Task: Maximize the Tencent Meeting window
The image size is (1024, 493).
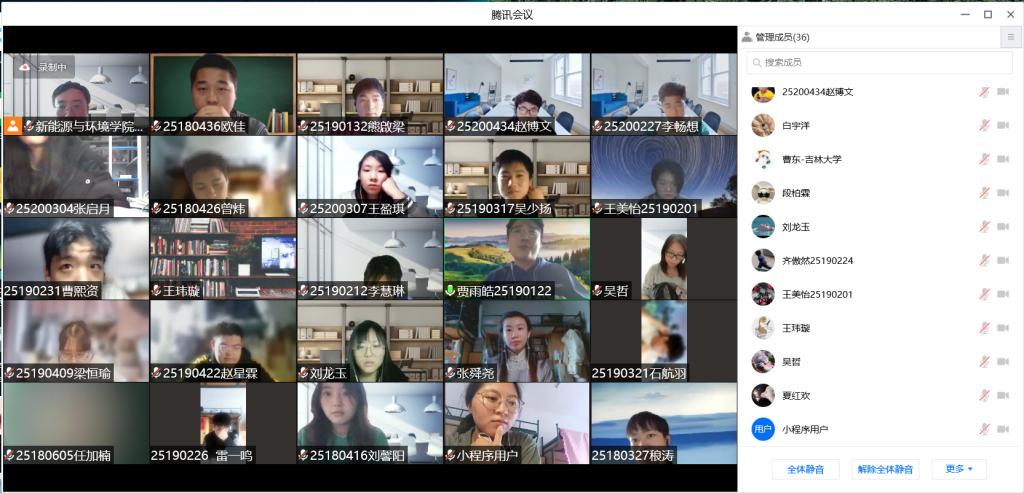Action: (x=987, y=14)
